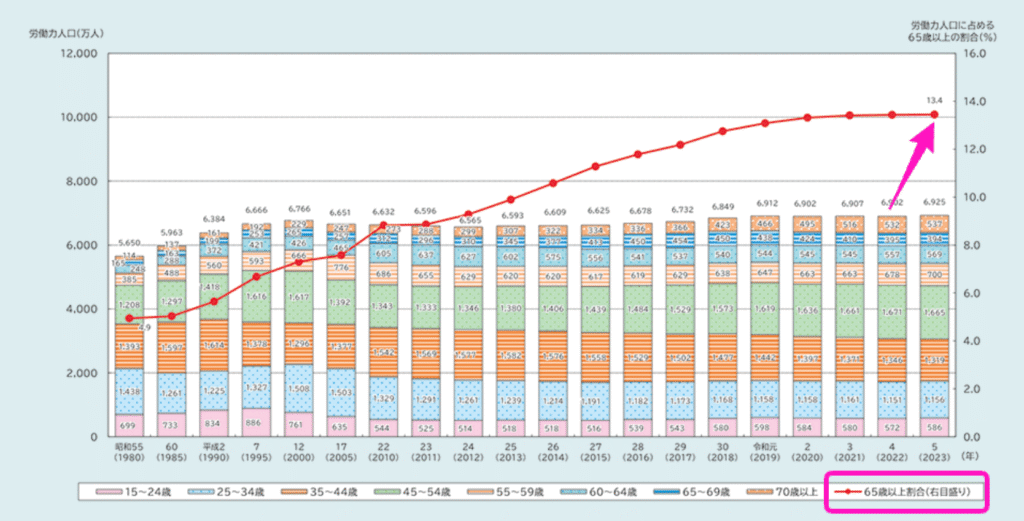Click the red line data point for 2023
The width and height of the screenshot is (1024, 521).
(935, 115)
